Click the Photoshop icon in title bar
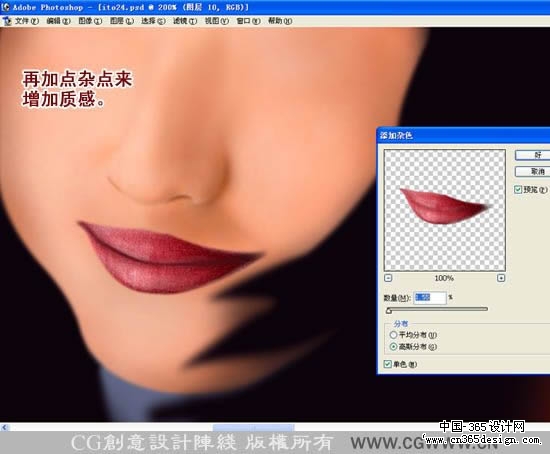Viewport: 550px width, 454px height. [5, 7]
